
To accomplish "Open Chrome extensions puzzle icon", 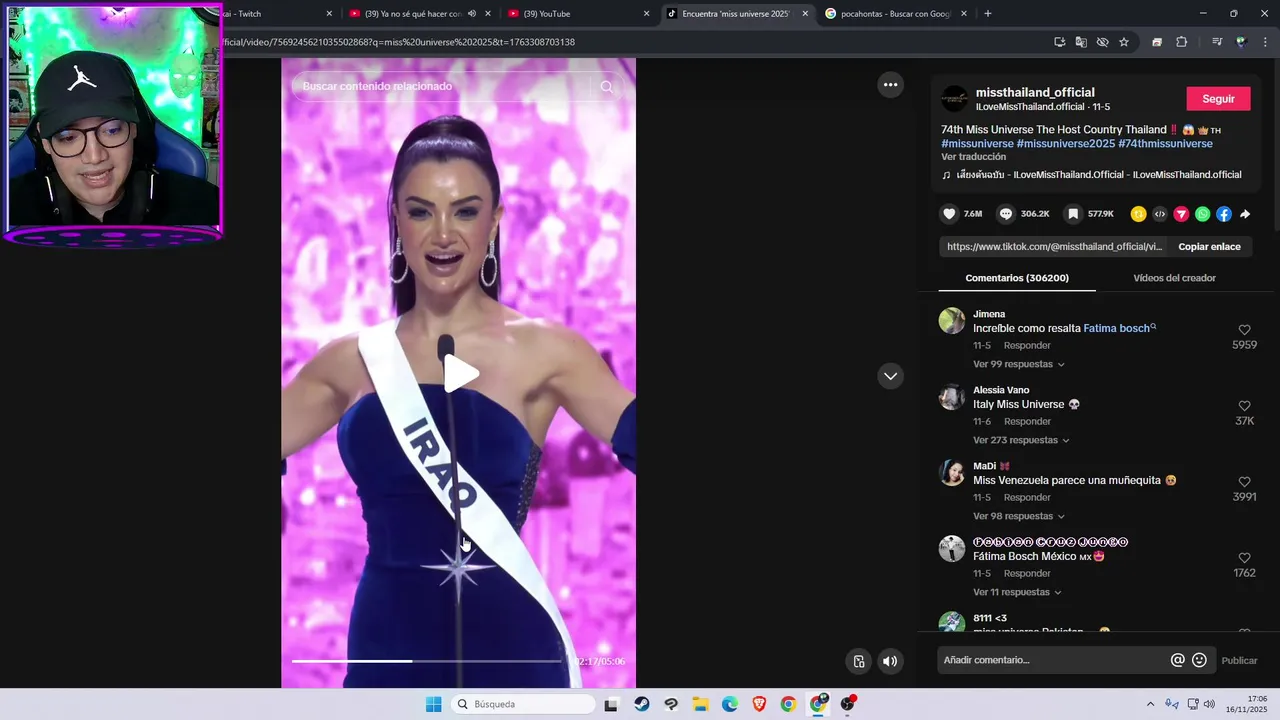I will coord(1182,42).
